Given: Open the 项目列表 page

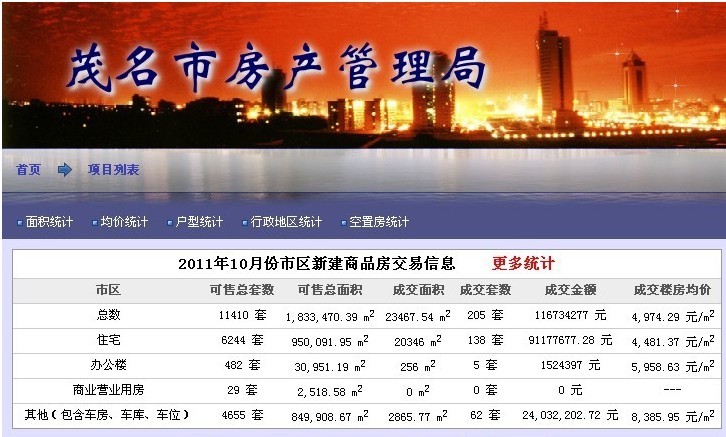Looking at the screenshot, I should coord(113,170).
